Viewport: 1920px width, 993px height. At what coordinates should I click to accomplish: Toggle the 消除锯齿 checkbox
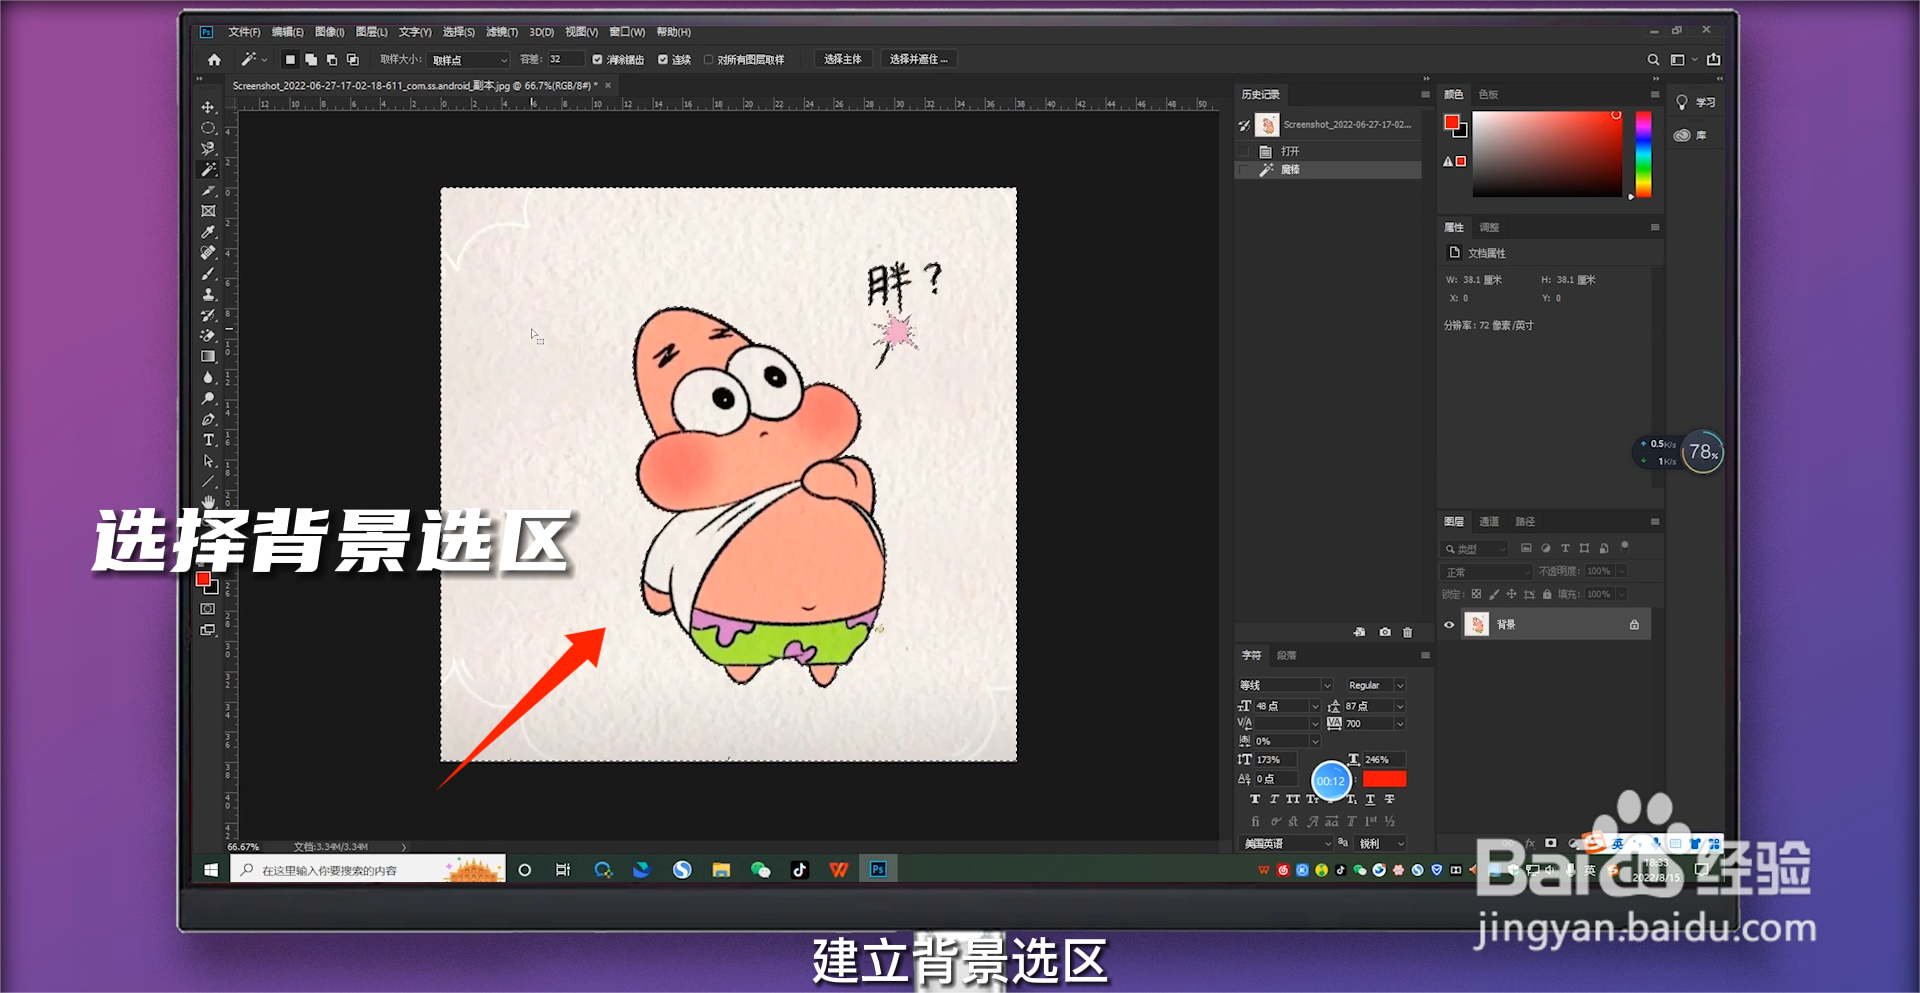pyautogui.click(x=597, y=60)
